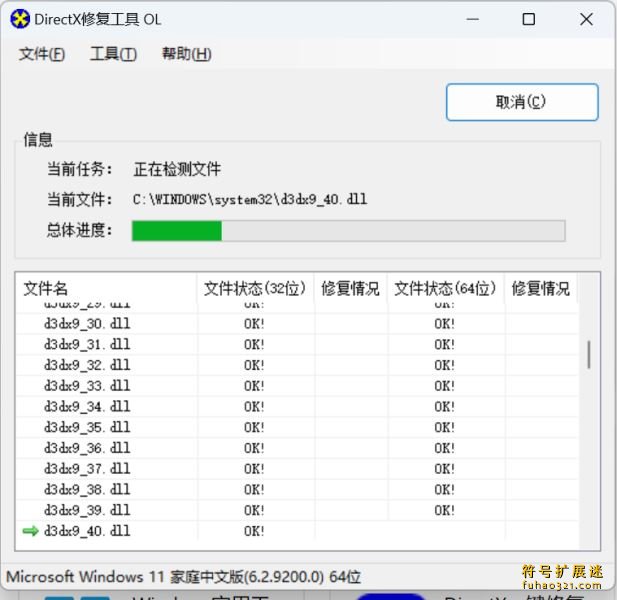This screenshot has height=600, width=617.
Task: Click the last 修复情况 column header
Action: pos(541,288)
